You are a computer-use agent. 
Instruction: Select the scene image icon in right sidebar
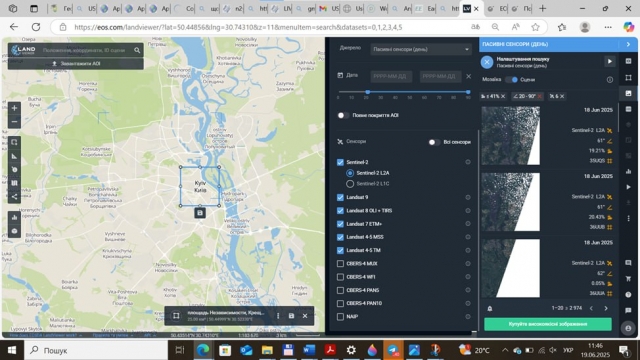[628, 93]
